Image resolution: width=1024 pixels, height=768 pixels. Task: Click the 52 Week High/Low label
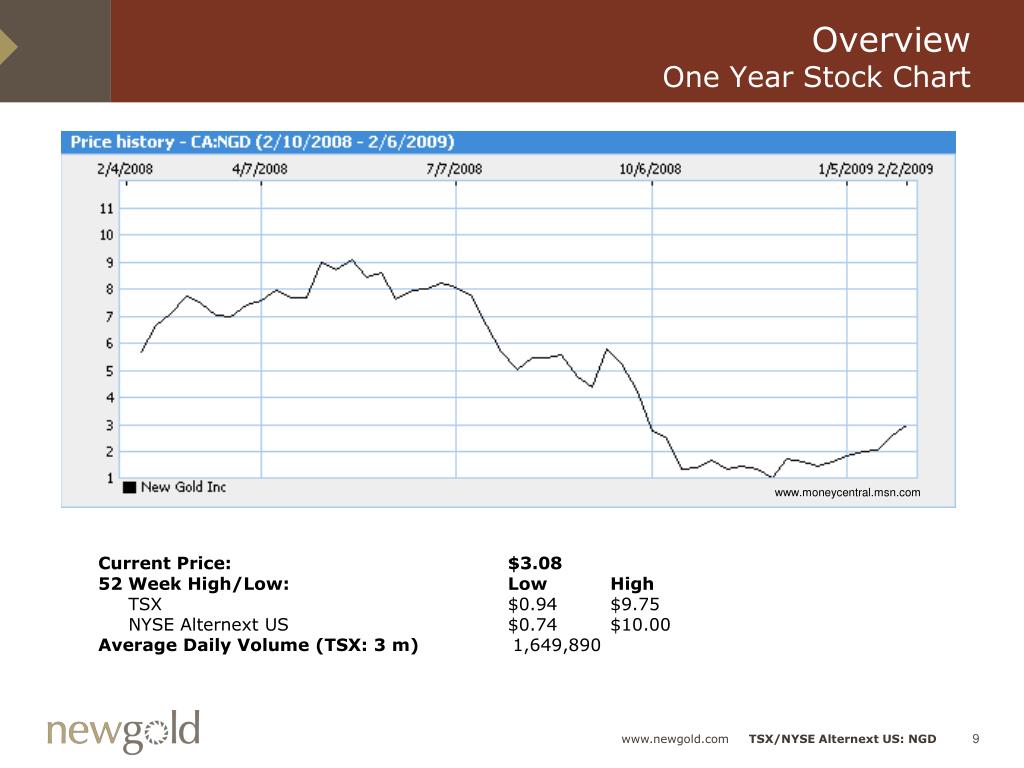coord(193,584)
